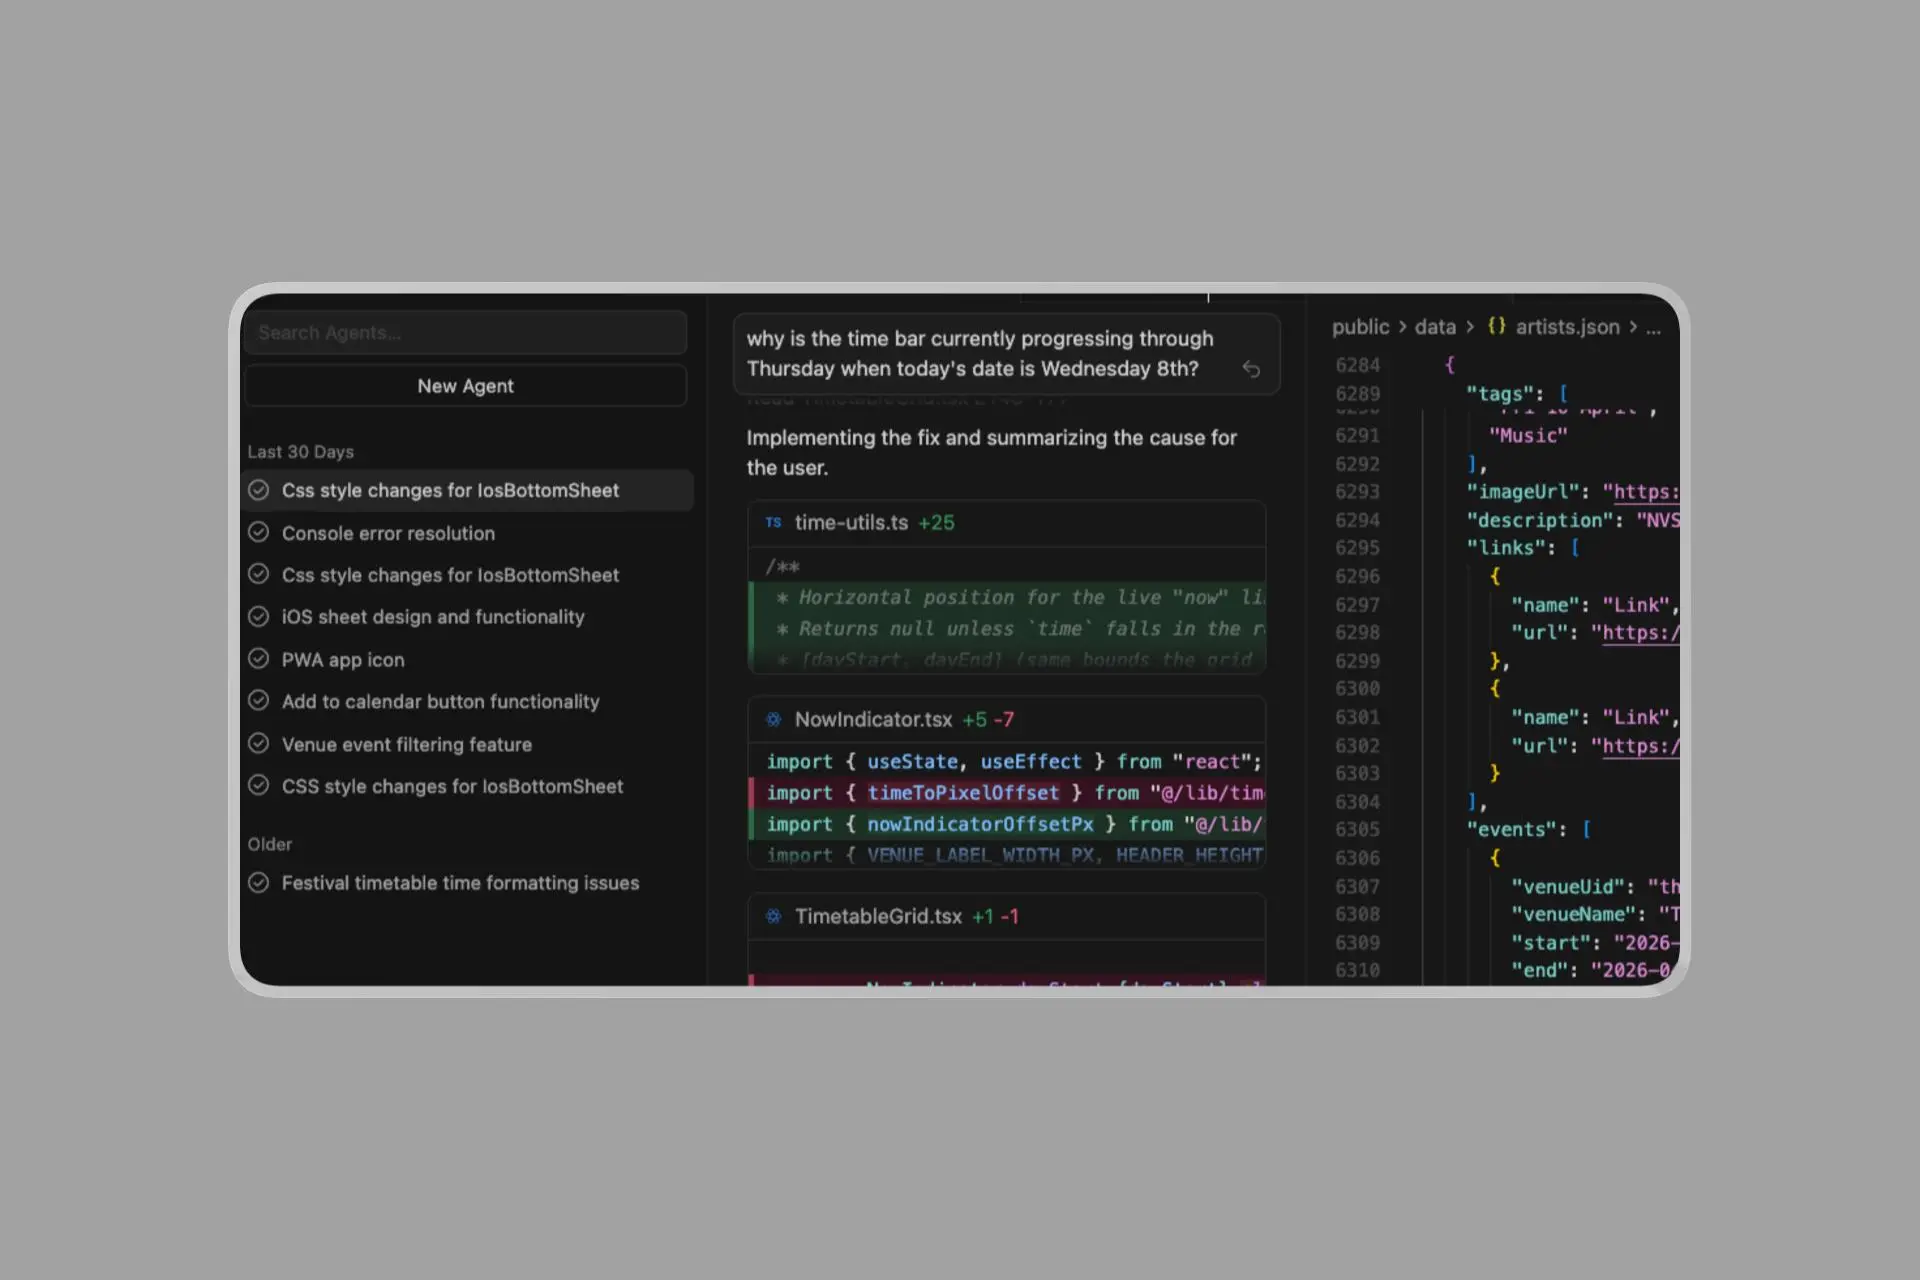The width and height of the screenshot is (1920, 1280).
Task: Click the "description" key on line 6294
Action: coord(1542,520)
